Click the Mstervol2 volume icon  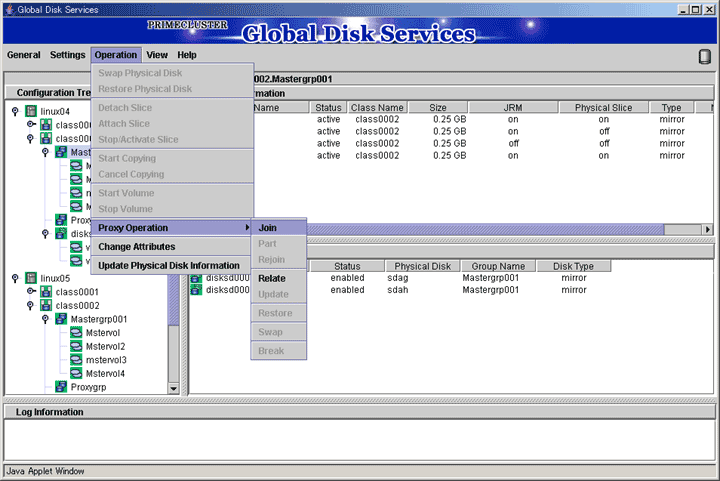pyautogui.click(x=76, y=346)
